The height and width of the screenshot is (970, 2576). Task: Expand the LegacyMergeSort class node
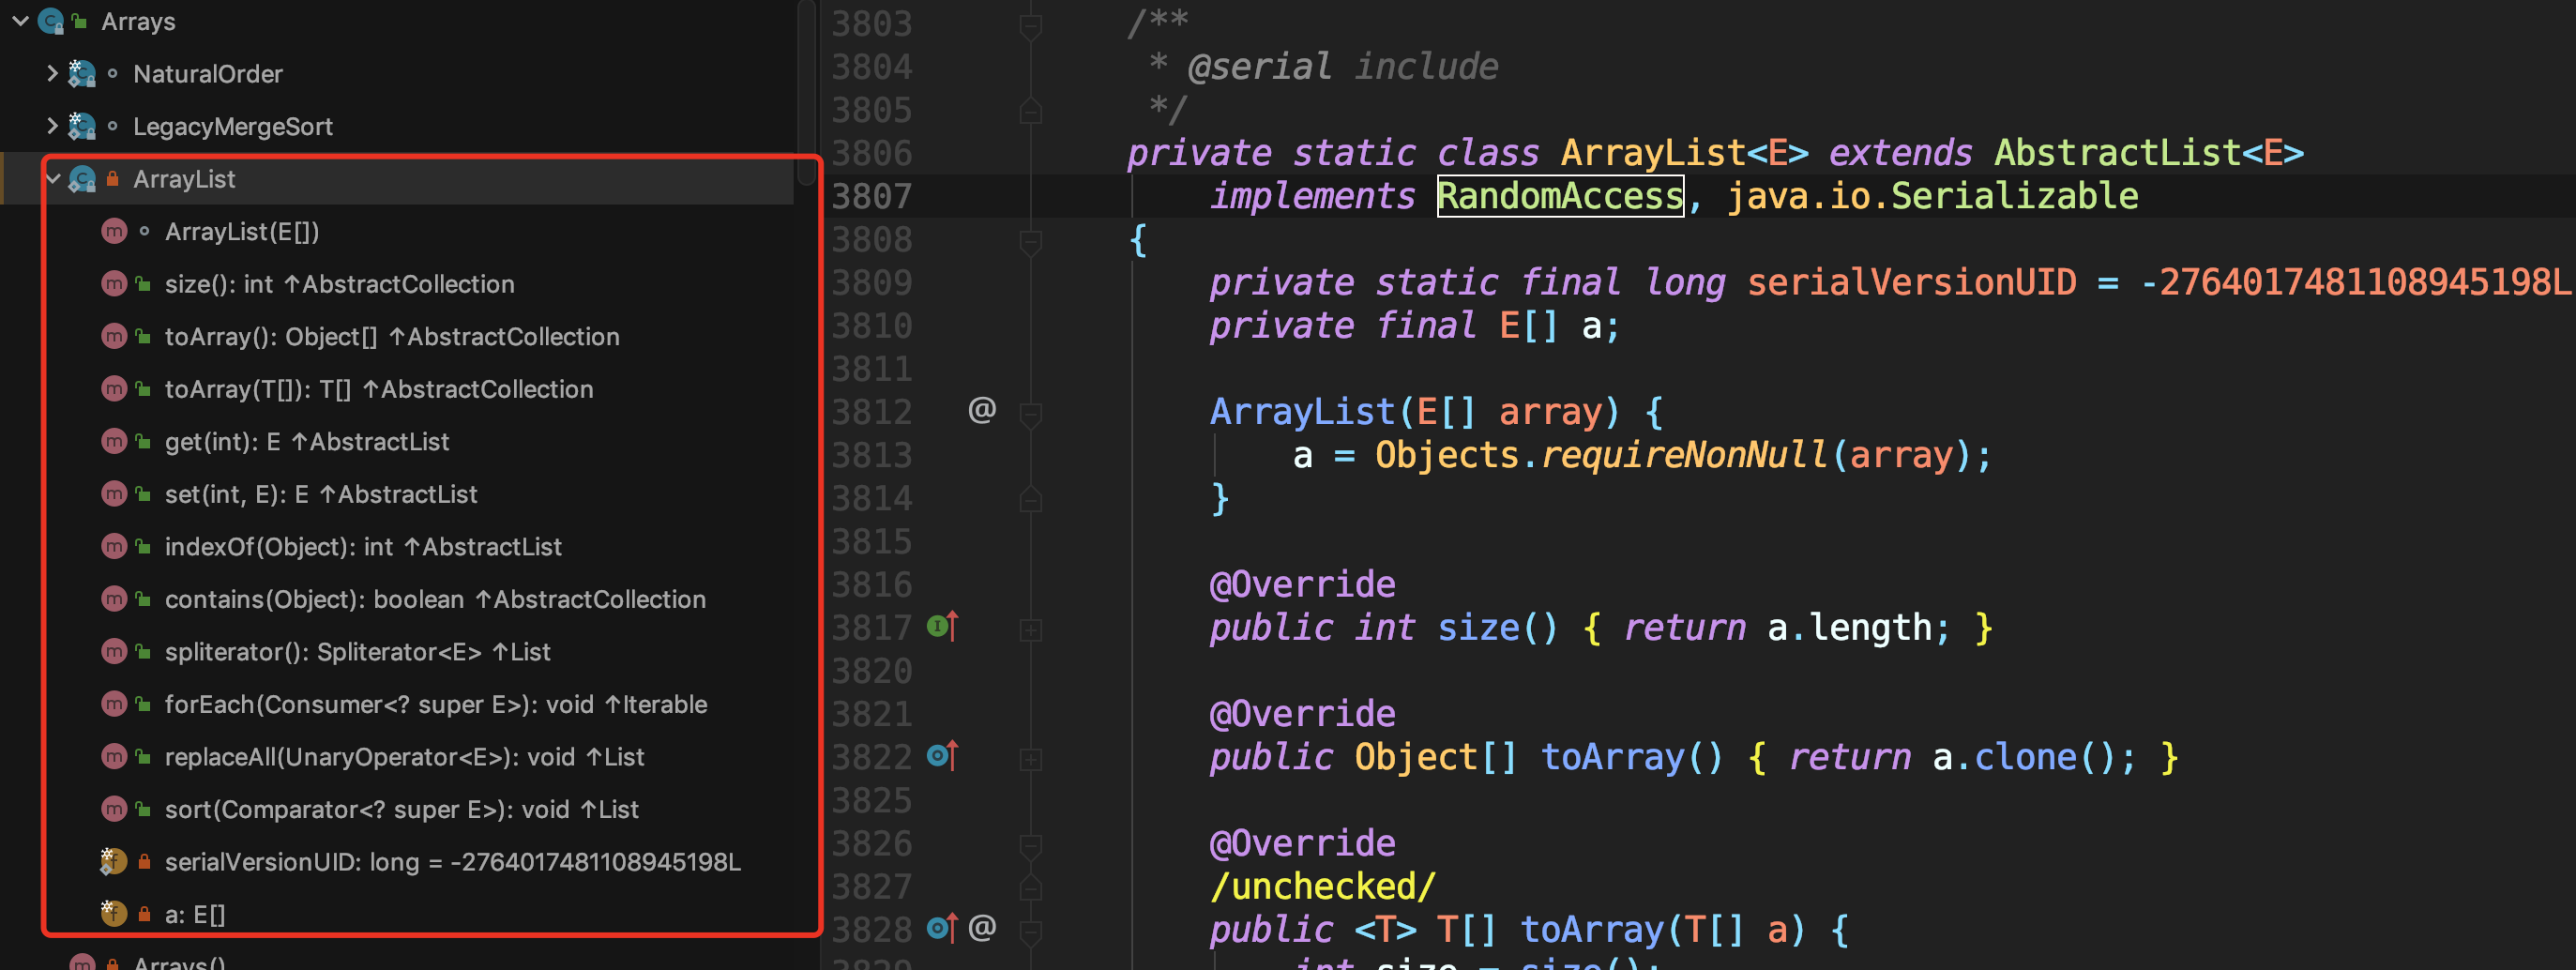52,126
